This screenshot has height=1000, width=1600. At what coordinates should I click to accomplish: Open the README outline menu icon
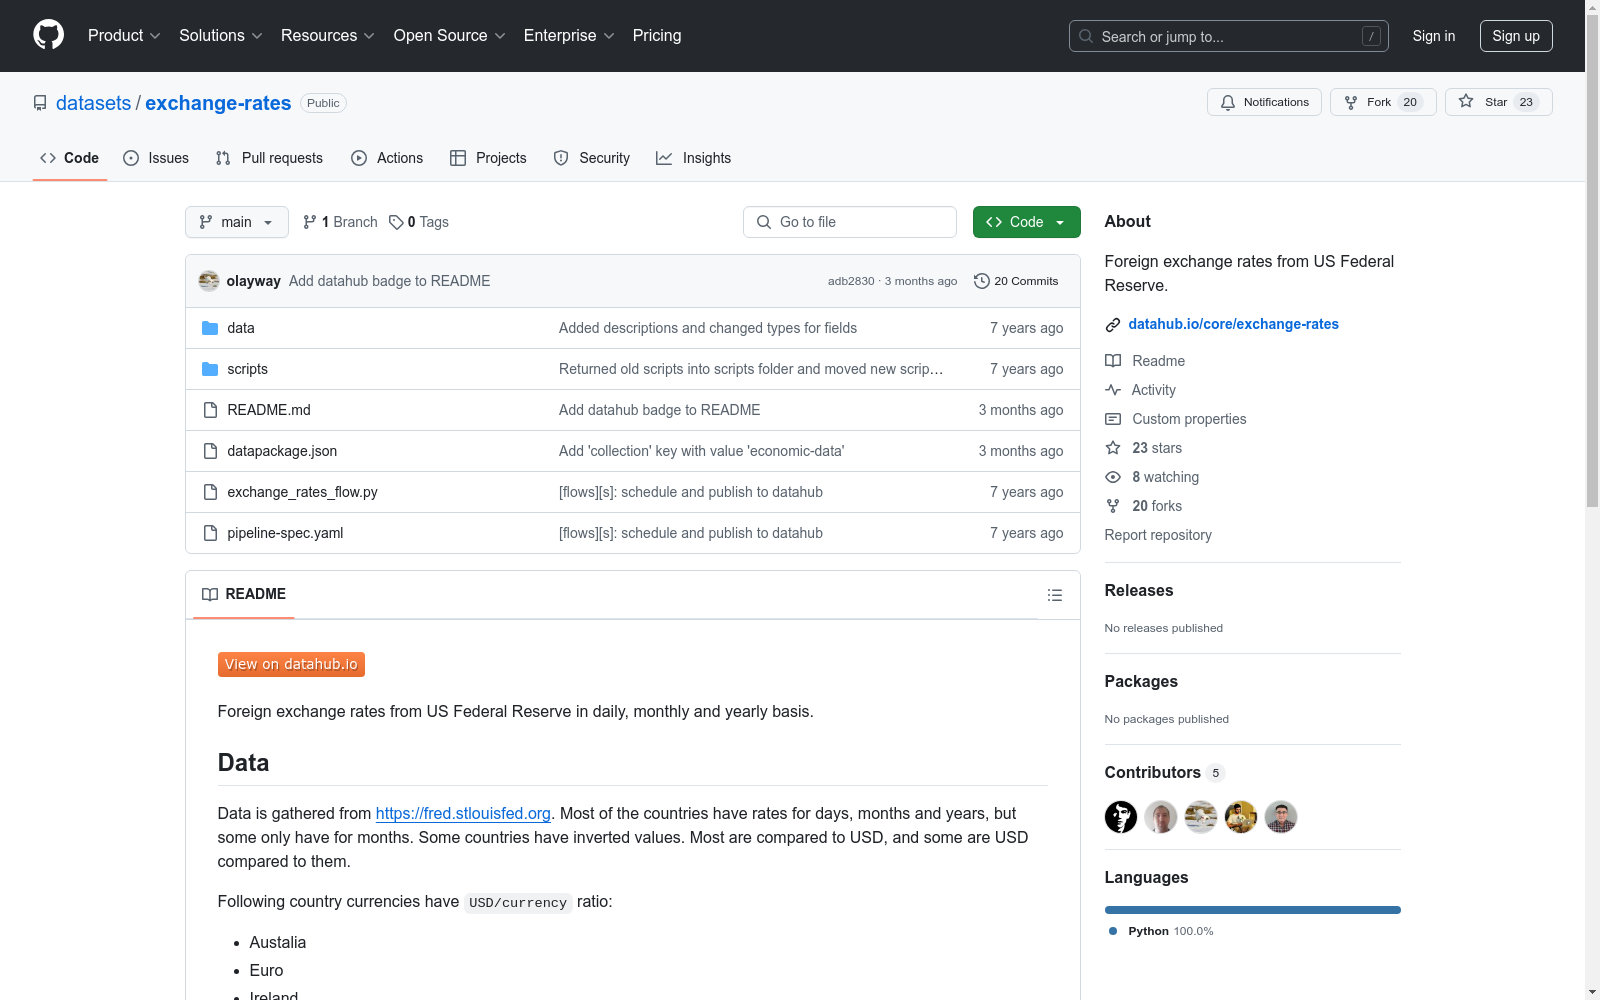[1054, 595]
